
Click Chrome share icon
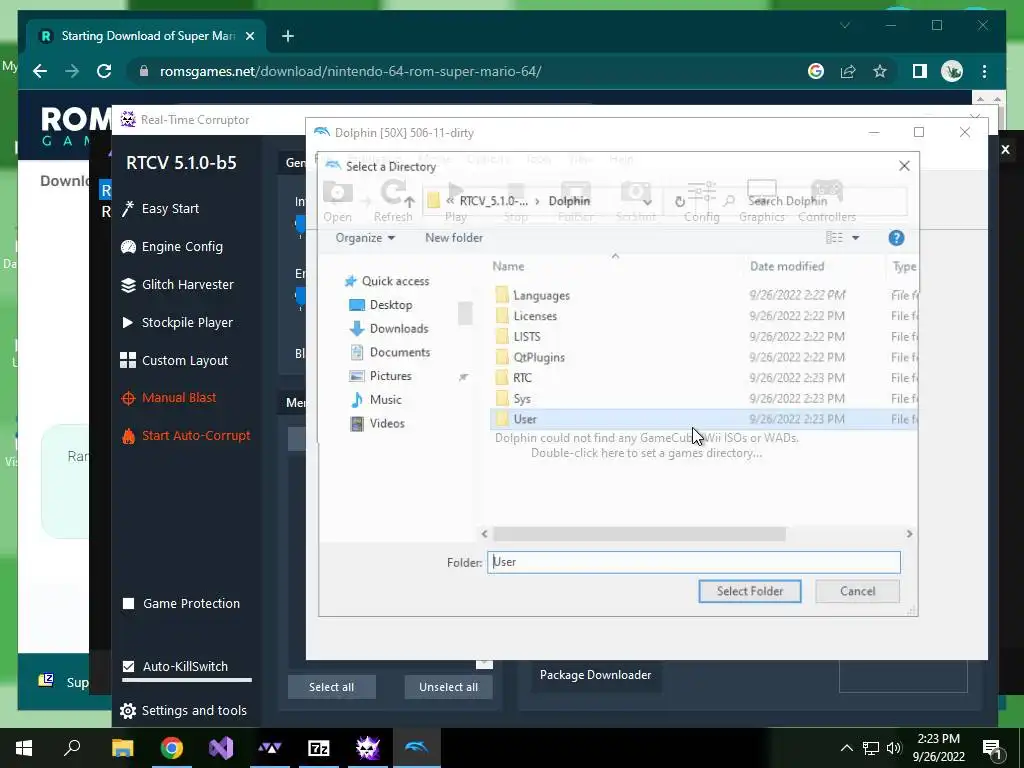848,71
